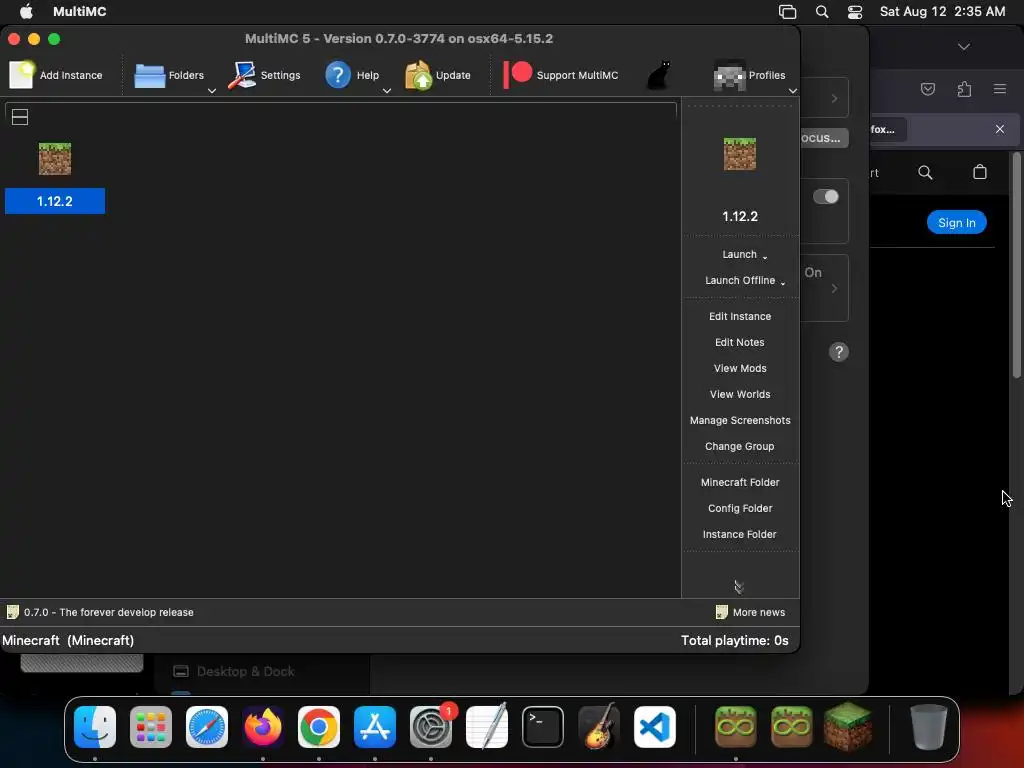
Task: Open View Worlds
Action: click(740, 394)
